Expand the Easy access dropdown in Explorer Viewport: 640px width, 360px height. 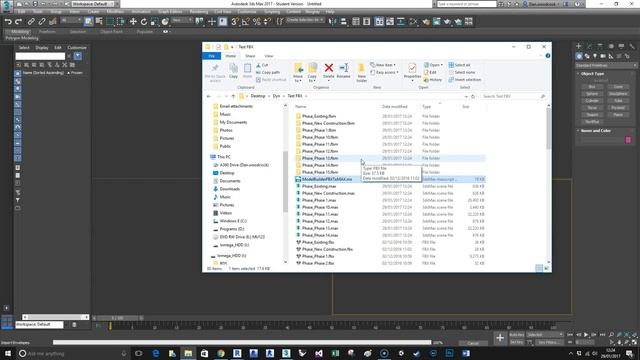coord(384,73)
